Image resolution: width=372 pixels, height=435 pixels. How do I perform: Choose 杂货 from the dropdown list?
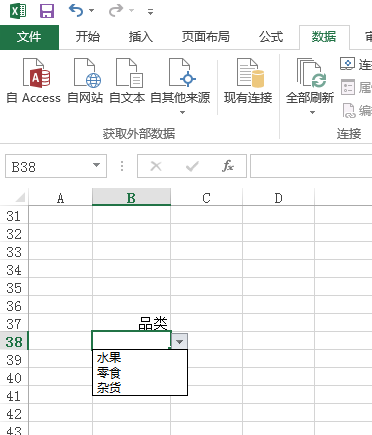pyautogui.click(x=140, y=388)
